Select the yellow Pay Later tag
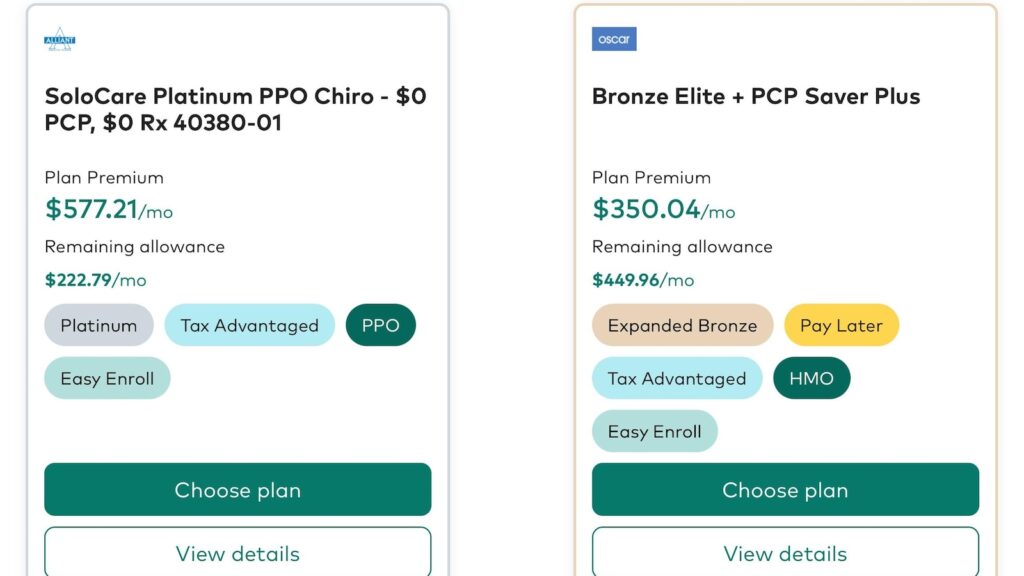The image size is (1024, 576). (841, 325)
